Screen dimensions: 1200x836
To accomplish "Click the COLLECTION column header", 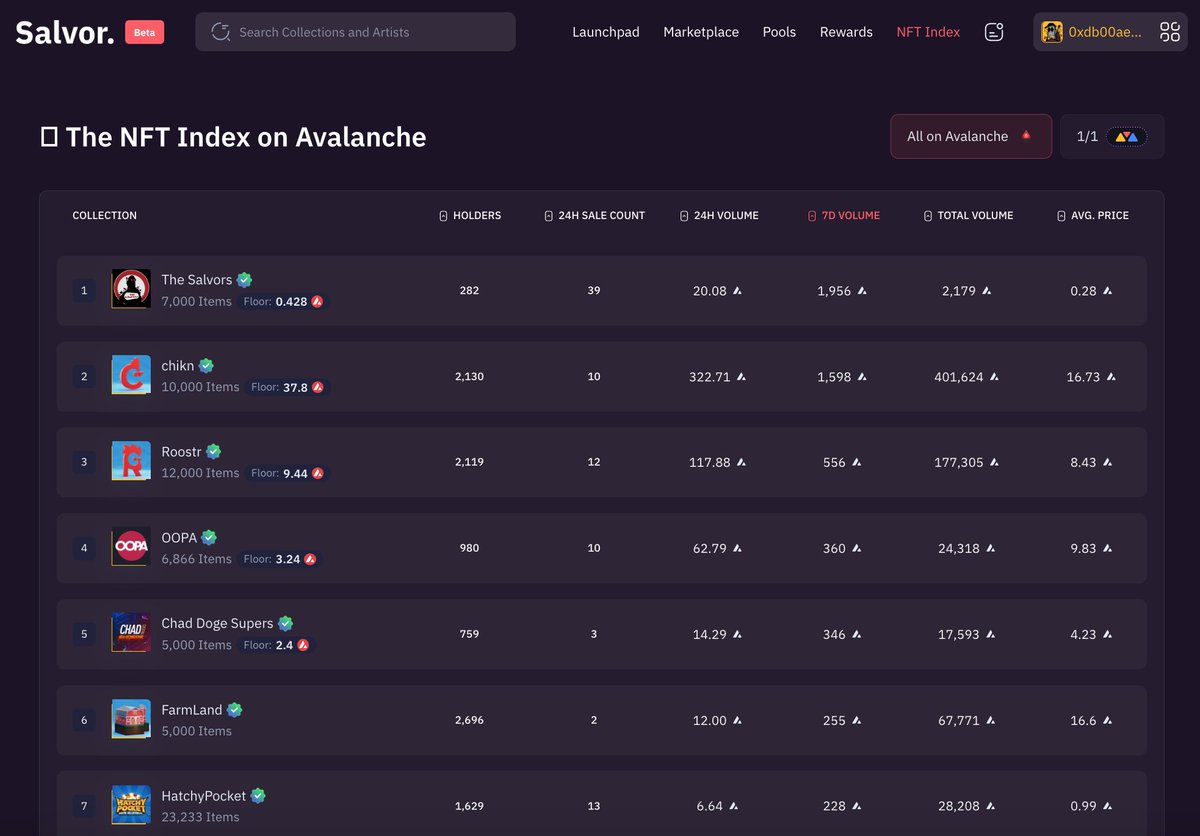I will coord(105,216).
